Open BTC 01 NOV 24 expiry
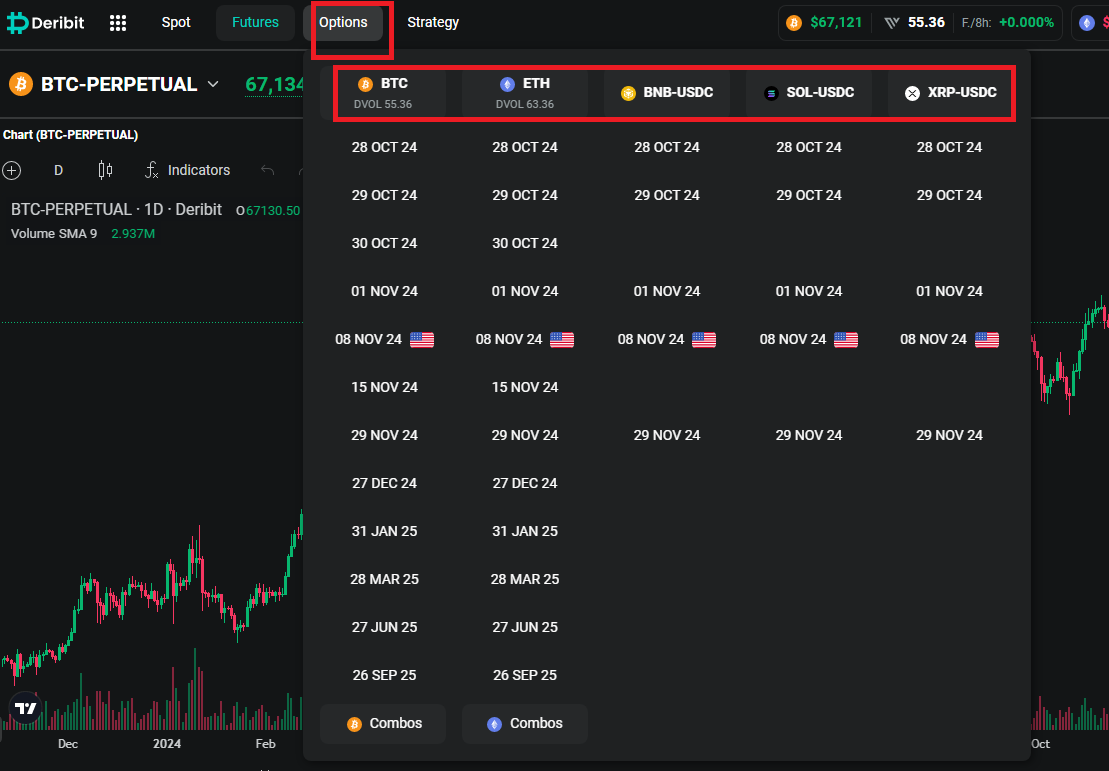1109x771 pixels. point(384,291)
